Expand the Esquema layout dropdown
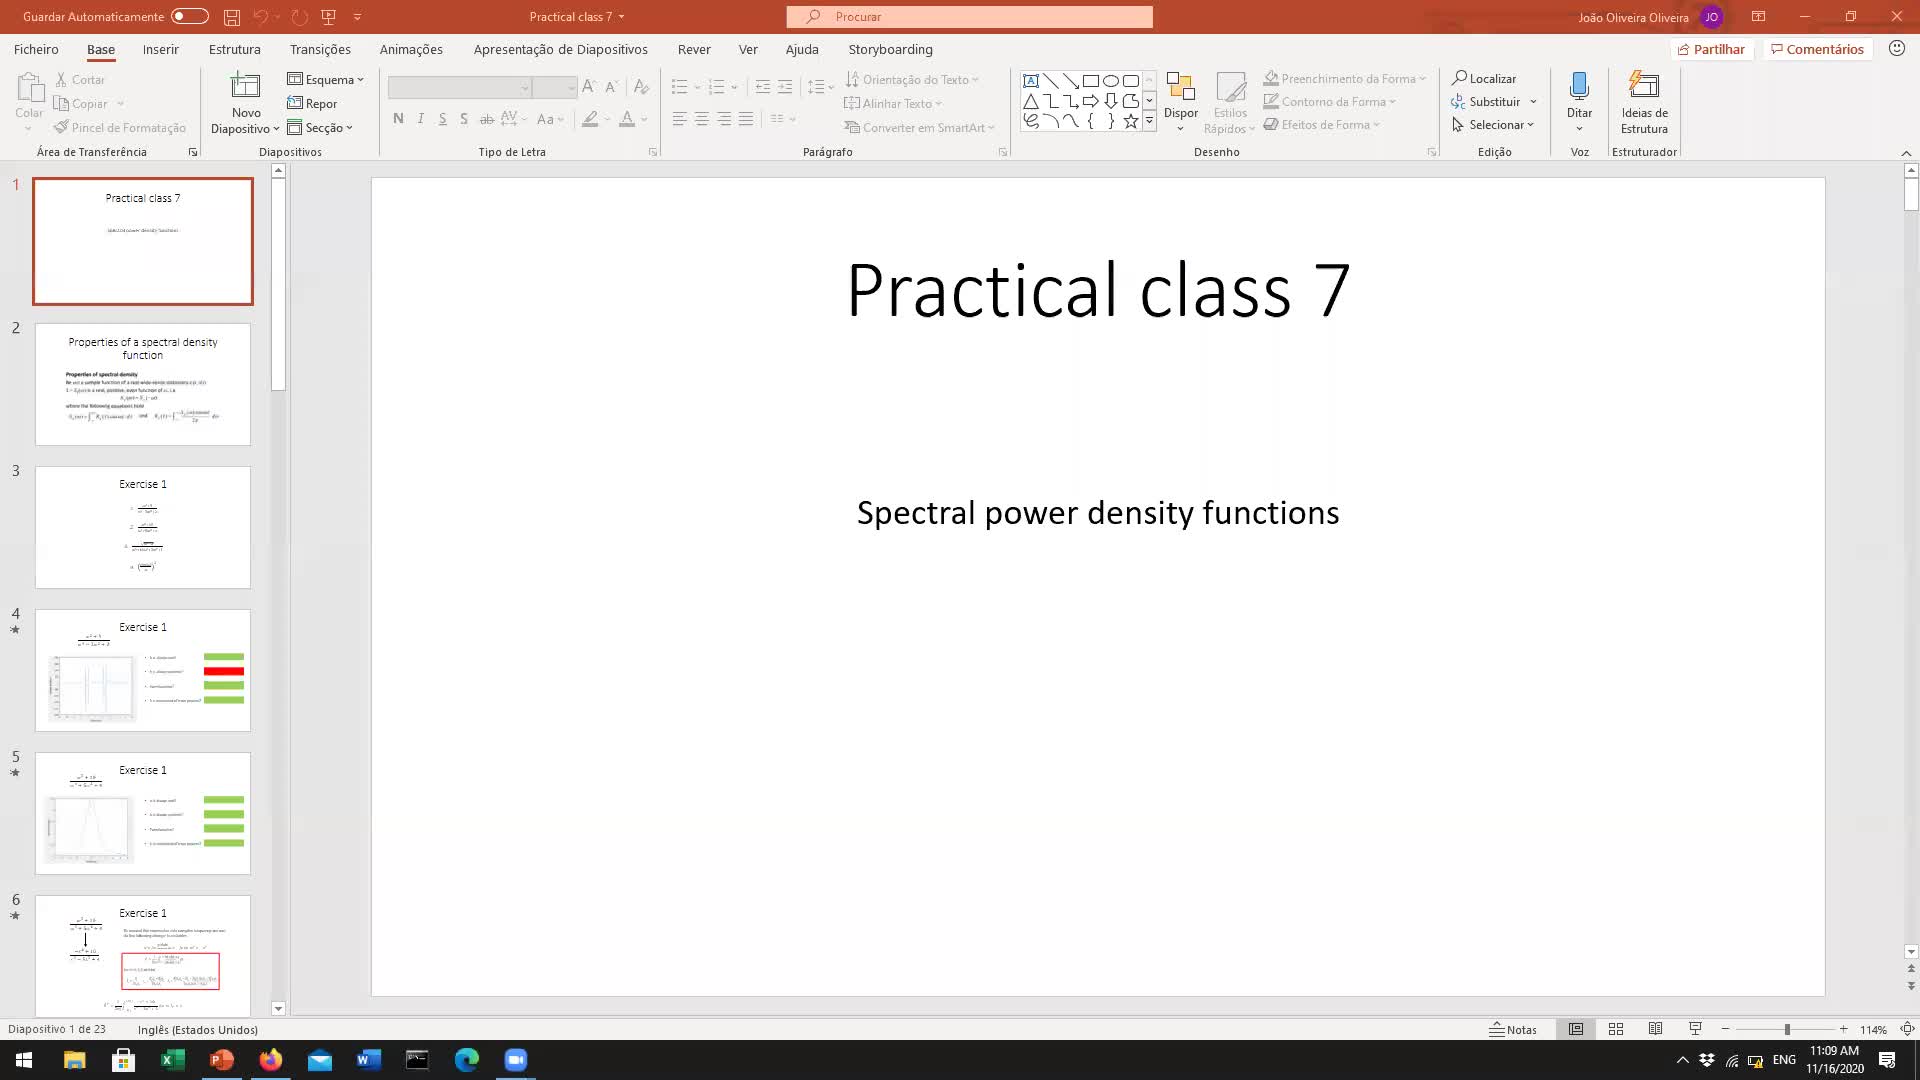Screen dimensions: 1920x1080 pyautogui.click(x=326, y=80)
